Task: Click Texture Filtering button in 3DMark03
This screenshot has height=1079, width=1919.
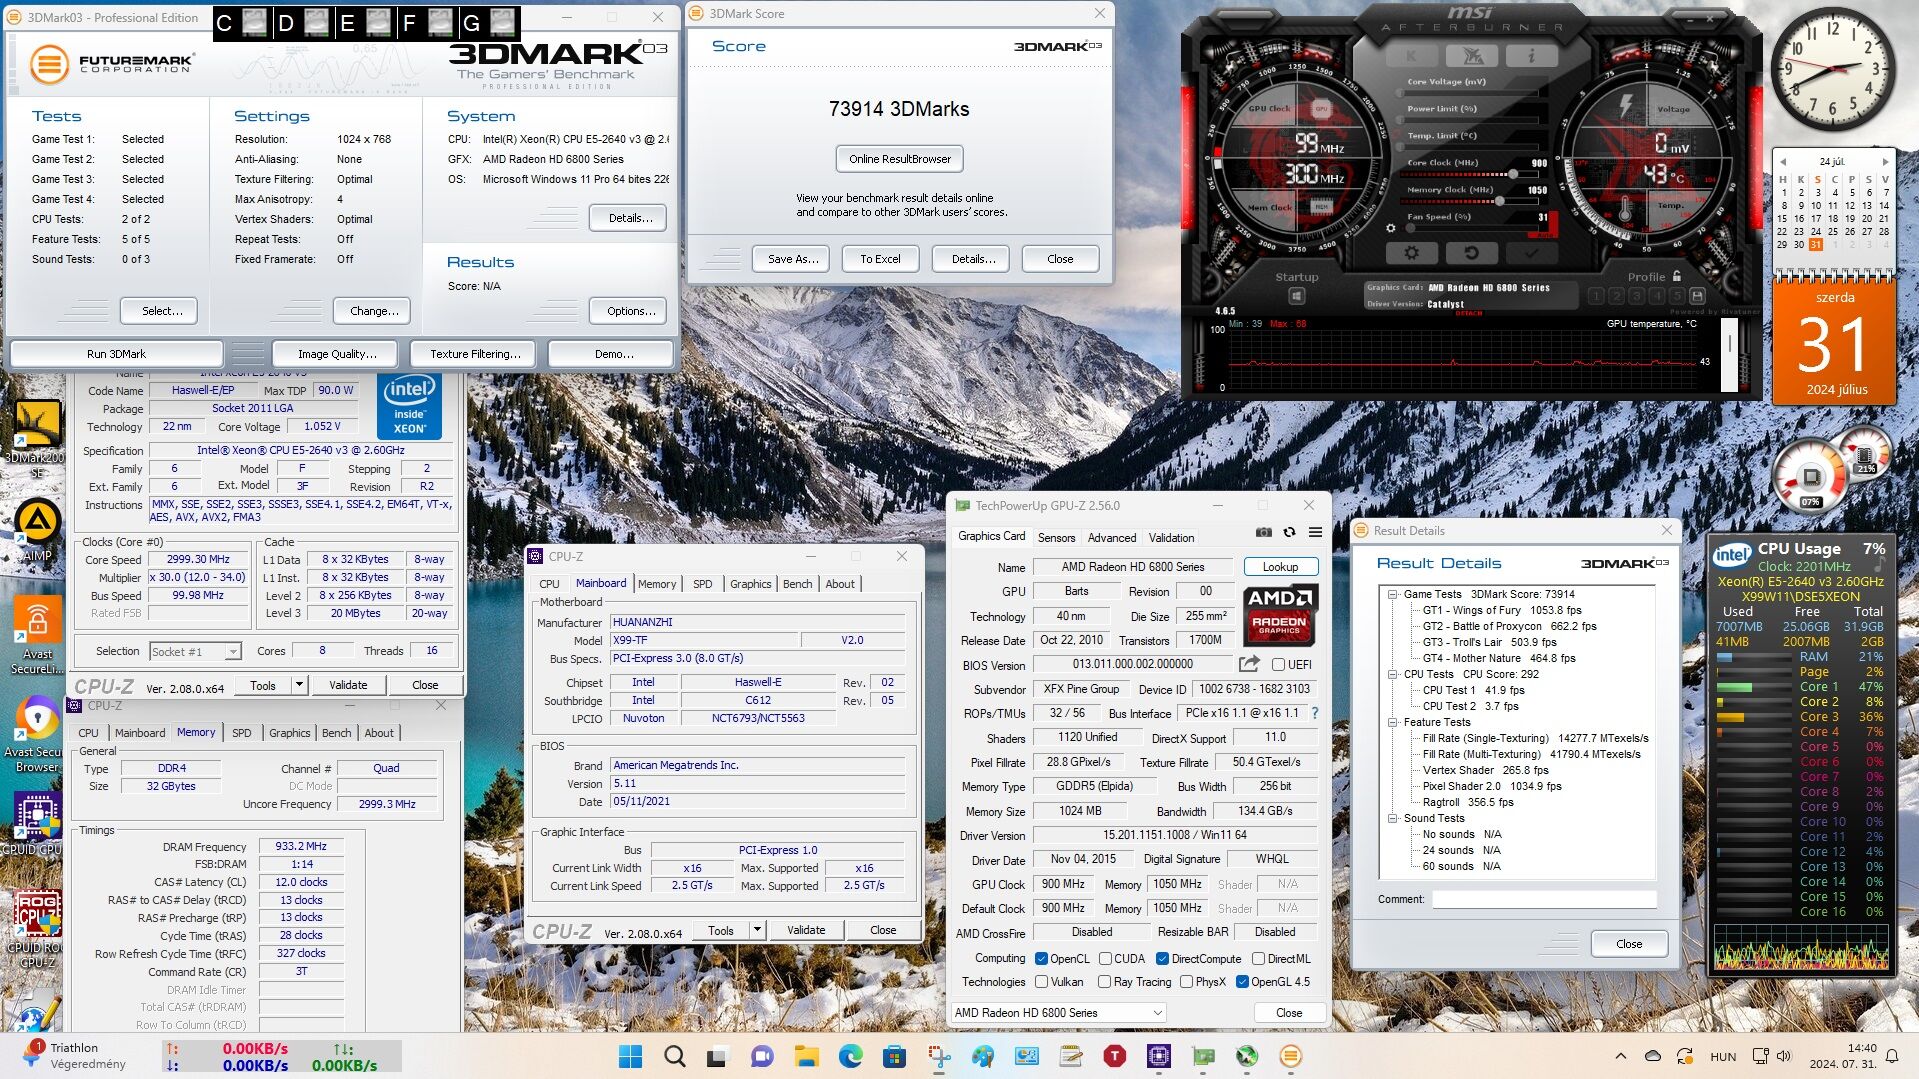Action: click(475, 354)
